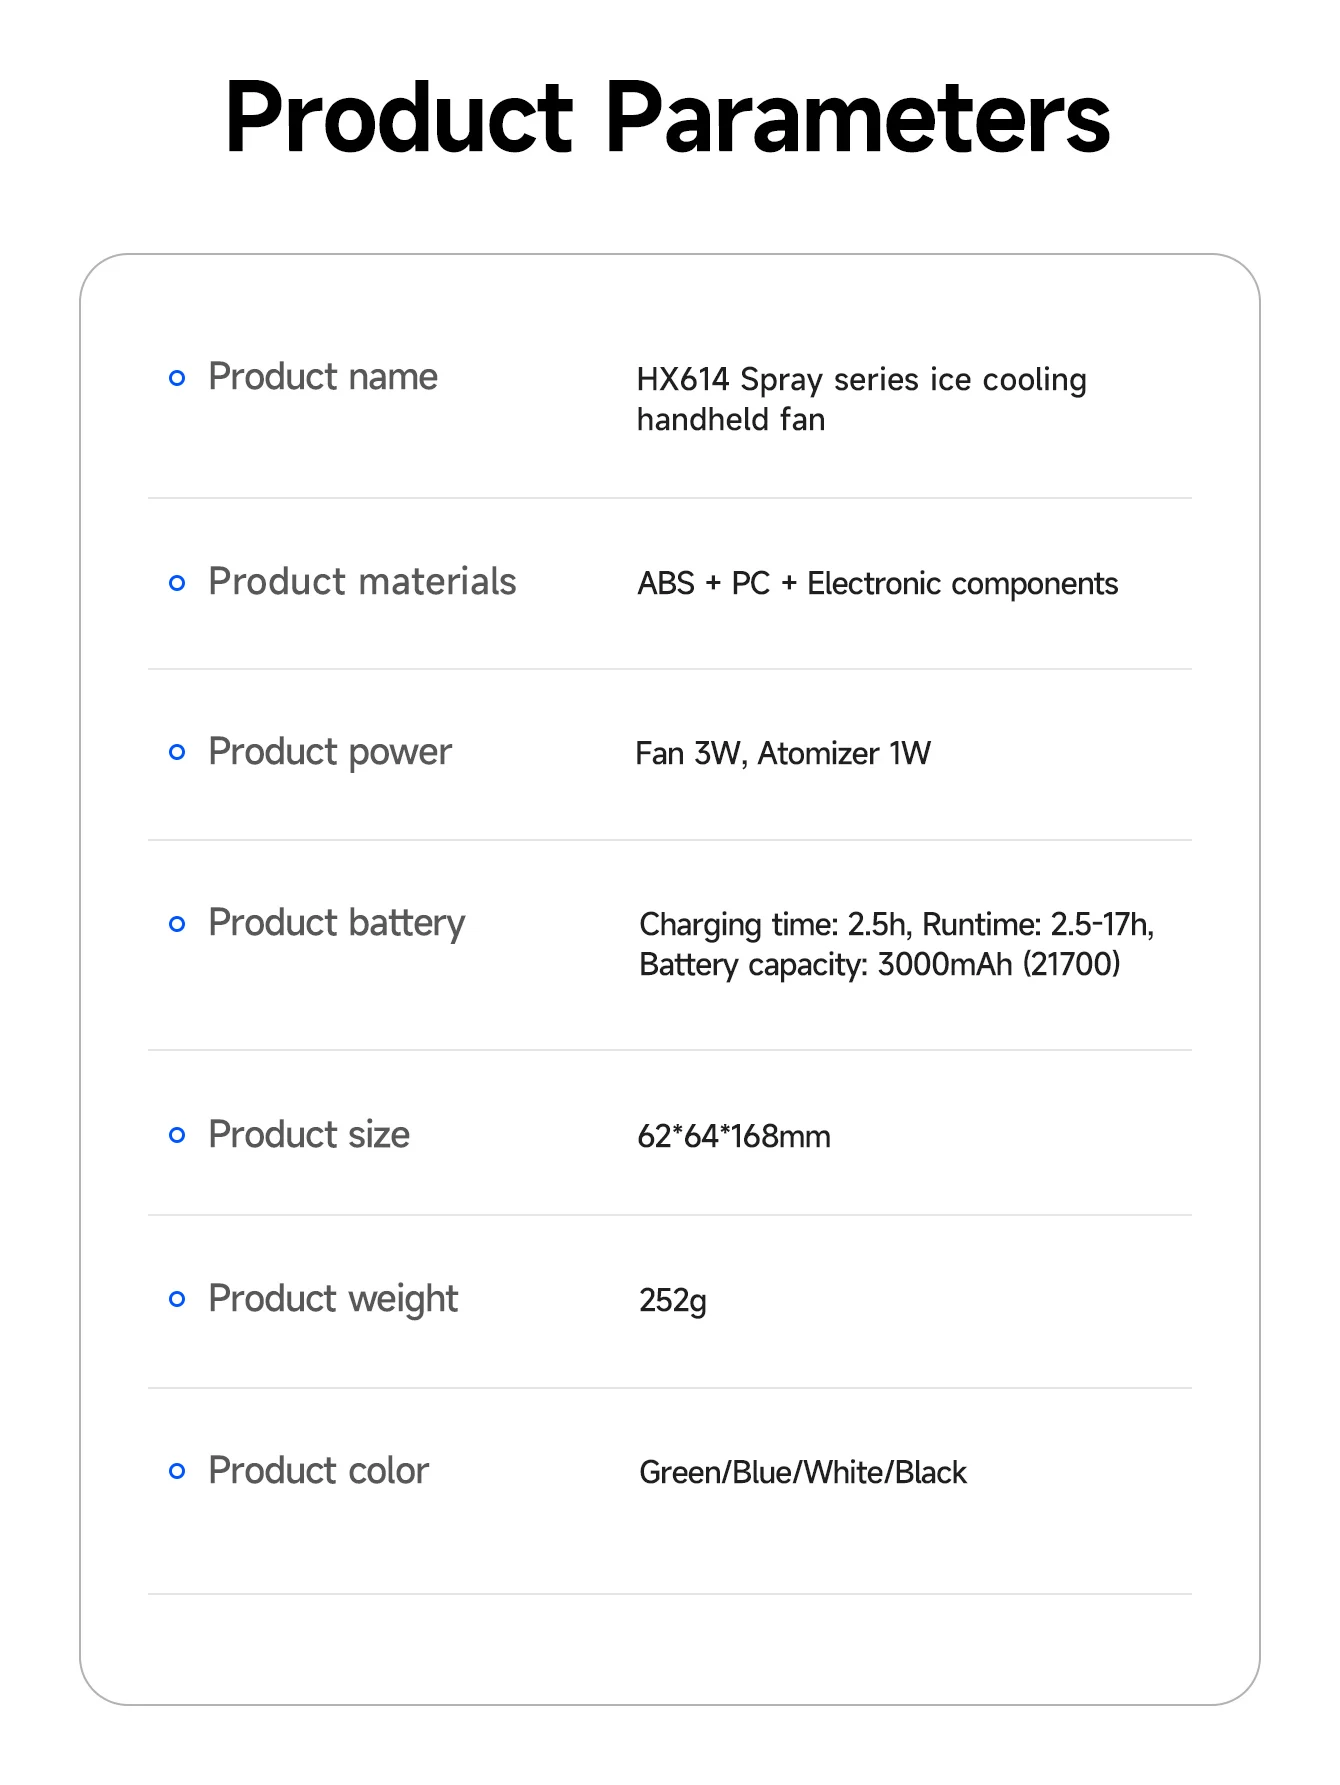Click the blue bullet beside Product name

pyautogui.click(x=177, y=378)
